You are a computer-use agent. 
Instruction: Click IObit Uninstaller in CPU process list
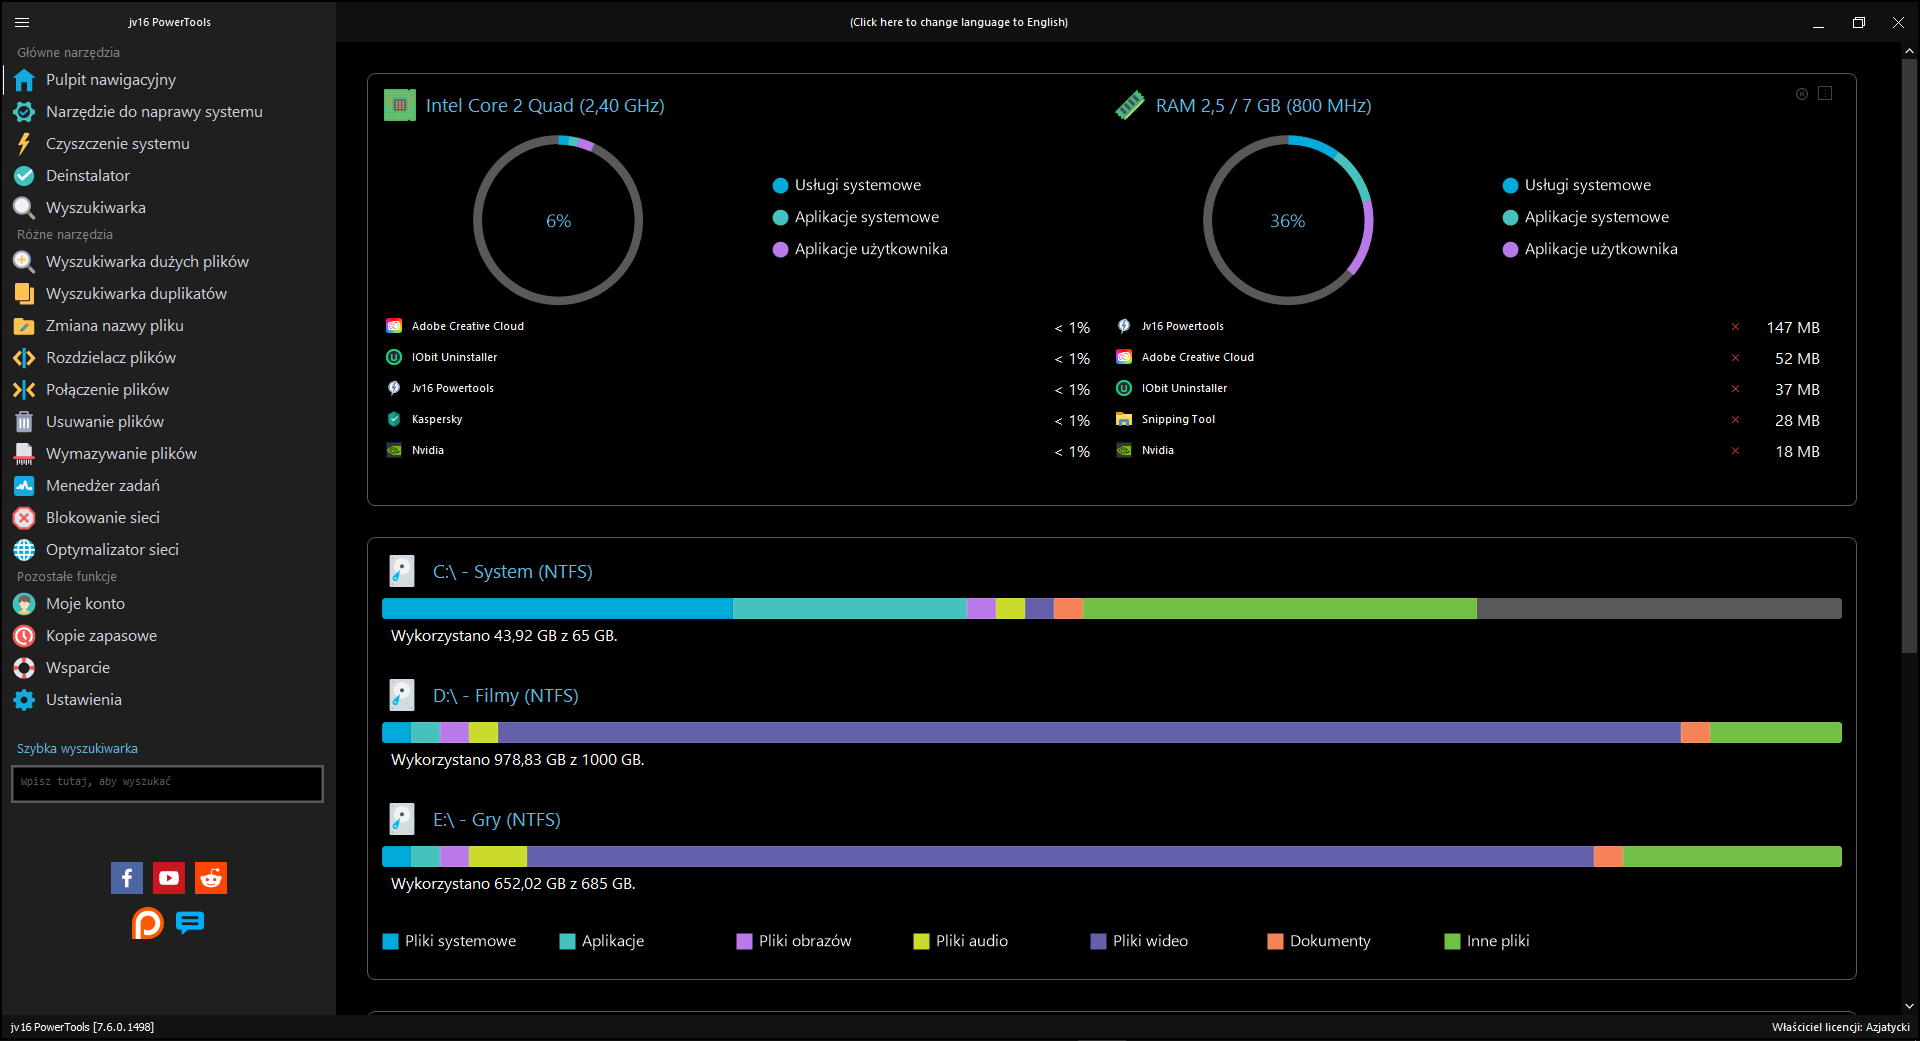pos(454,357)
